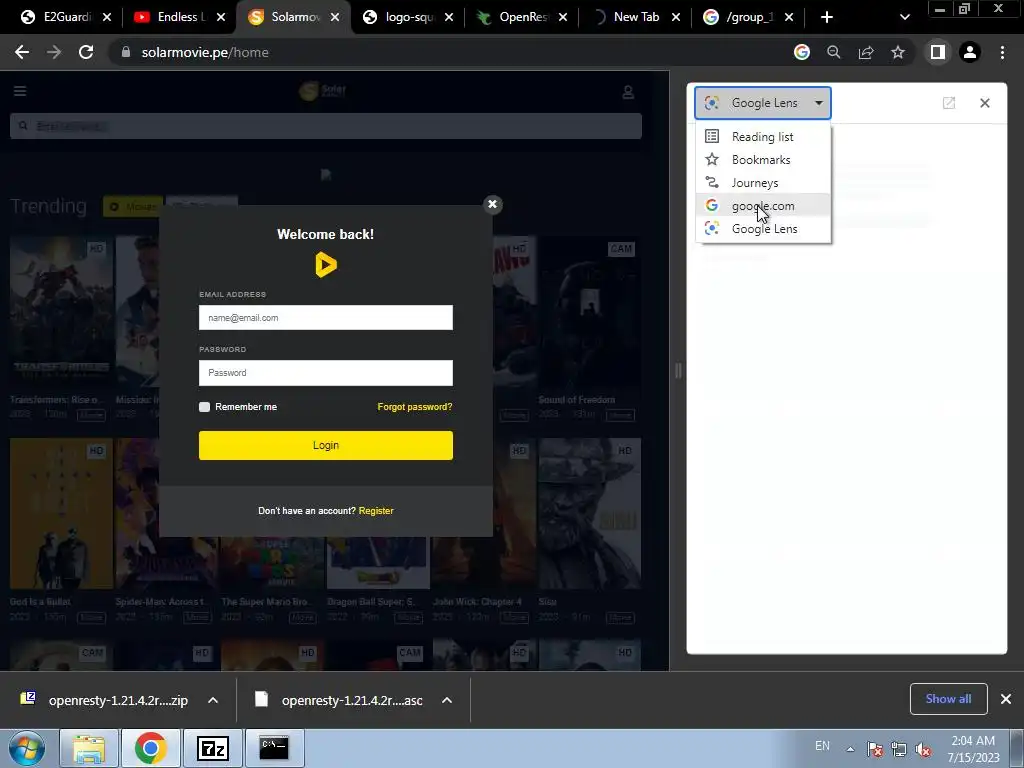Viewport: 1024px width, 768px height.
Task: Share this page via the share icon
Action: (866, 52)
